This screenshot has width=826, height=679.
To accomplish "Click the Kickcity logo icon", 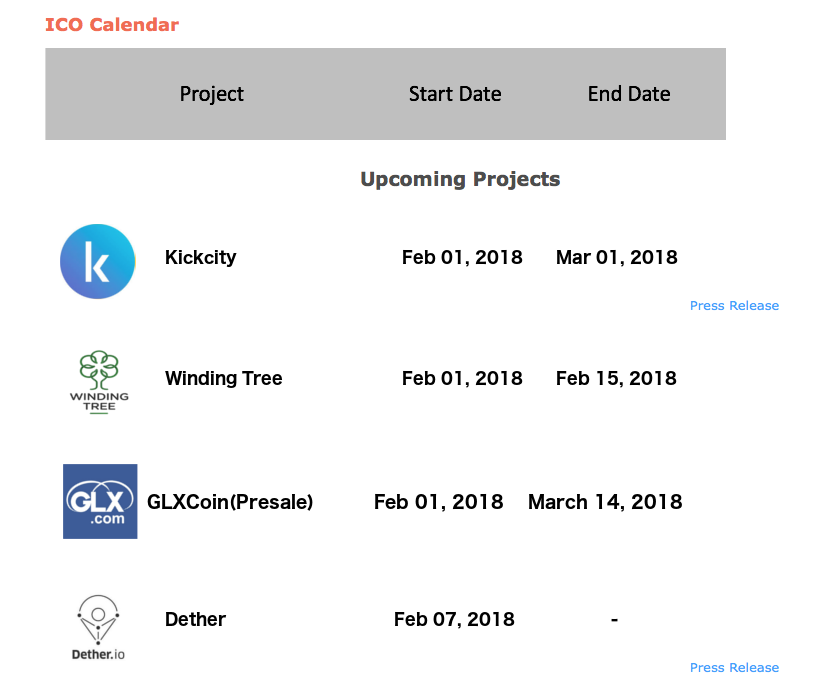I will 97,261.
